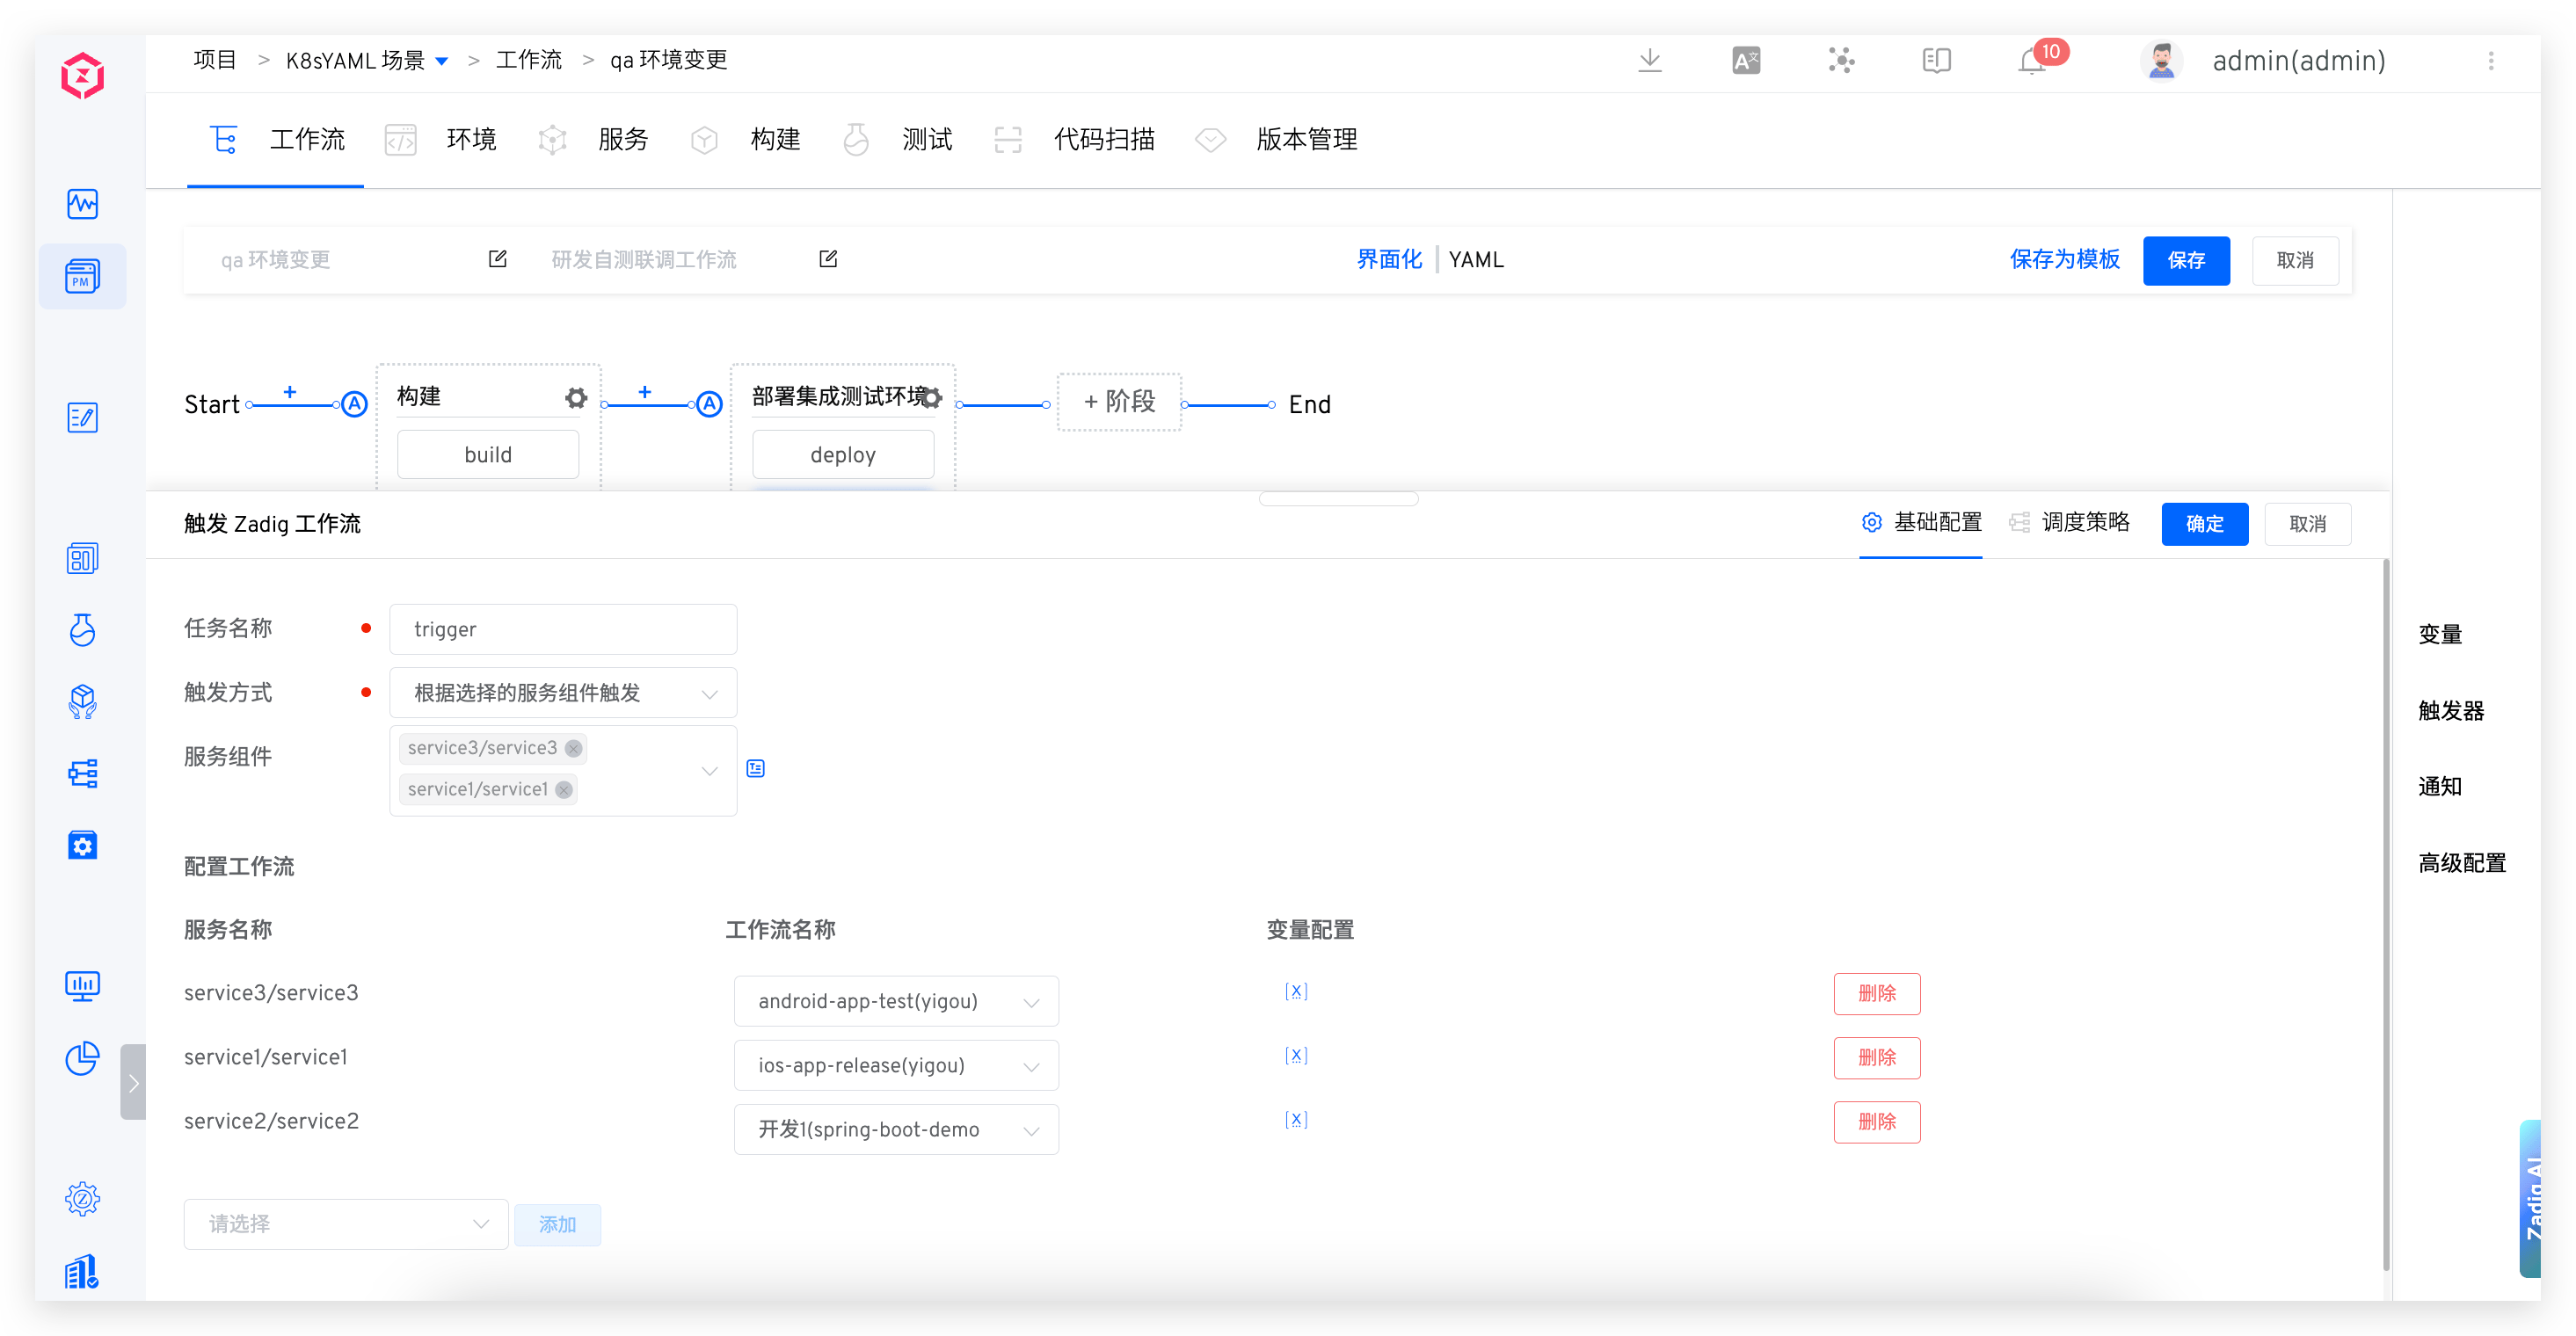This screenshot has height=1336, width=2576.
Task: Switch view to YAML mode
Action: (x=1476, y=259)
